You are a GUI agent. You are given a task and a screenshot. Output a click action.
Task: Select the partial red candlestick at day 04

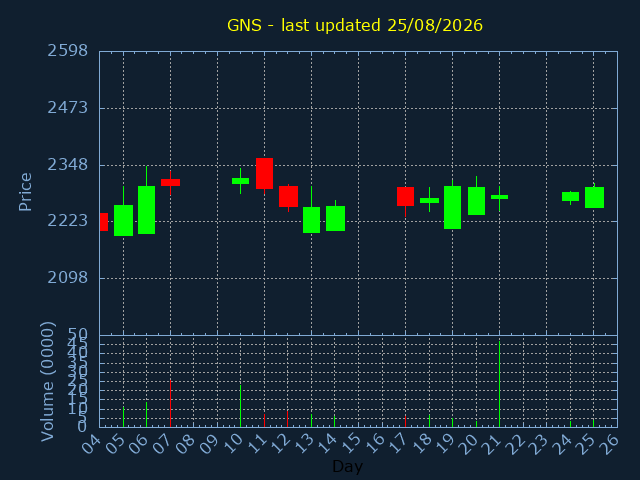coord(104,222)
